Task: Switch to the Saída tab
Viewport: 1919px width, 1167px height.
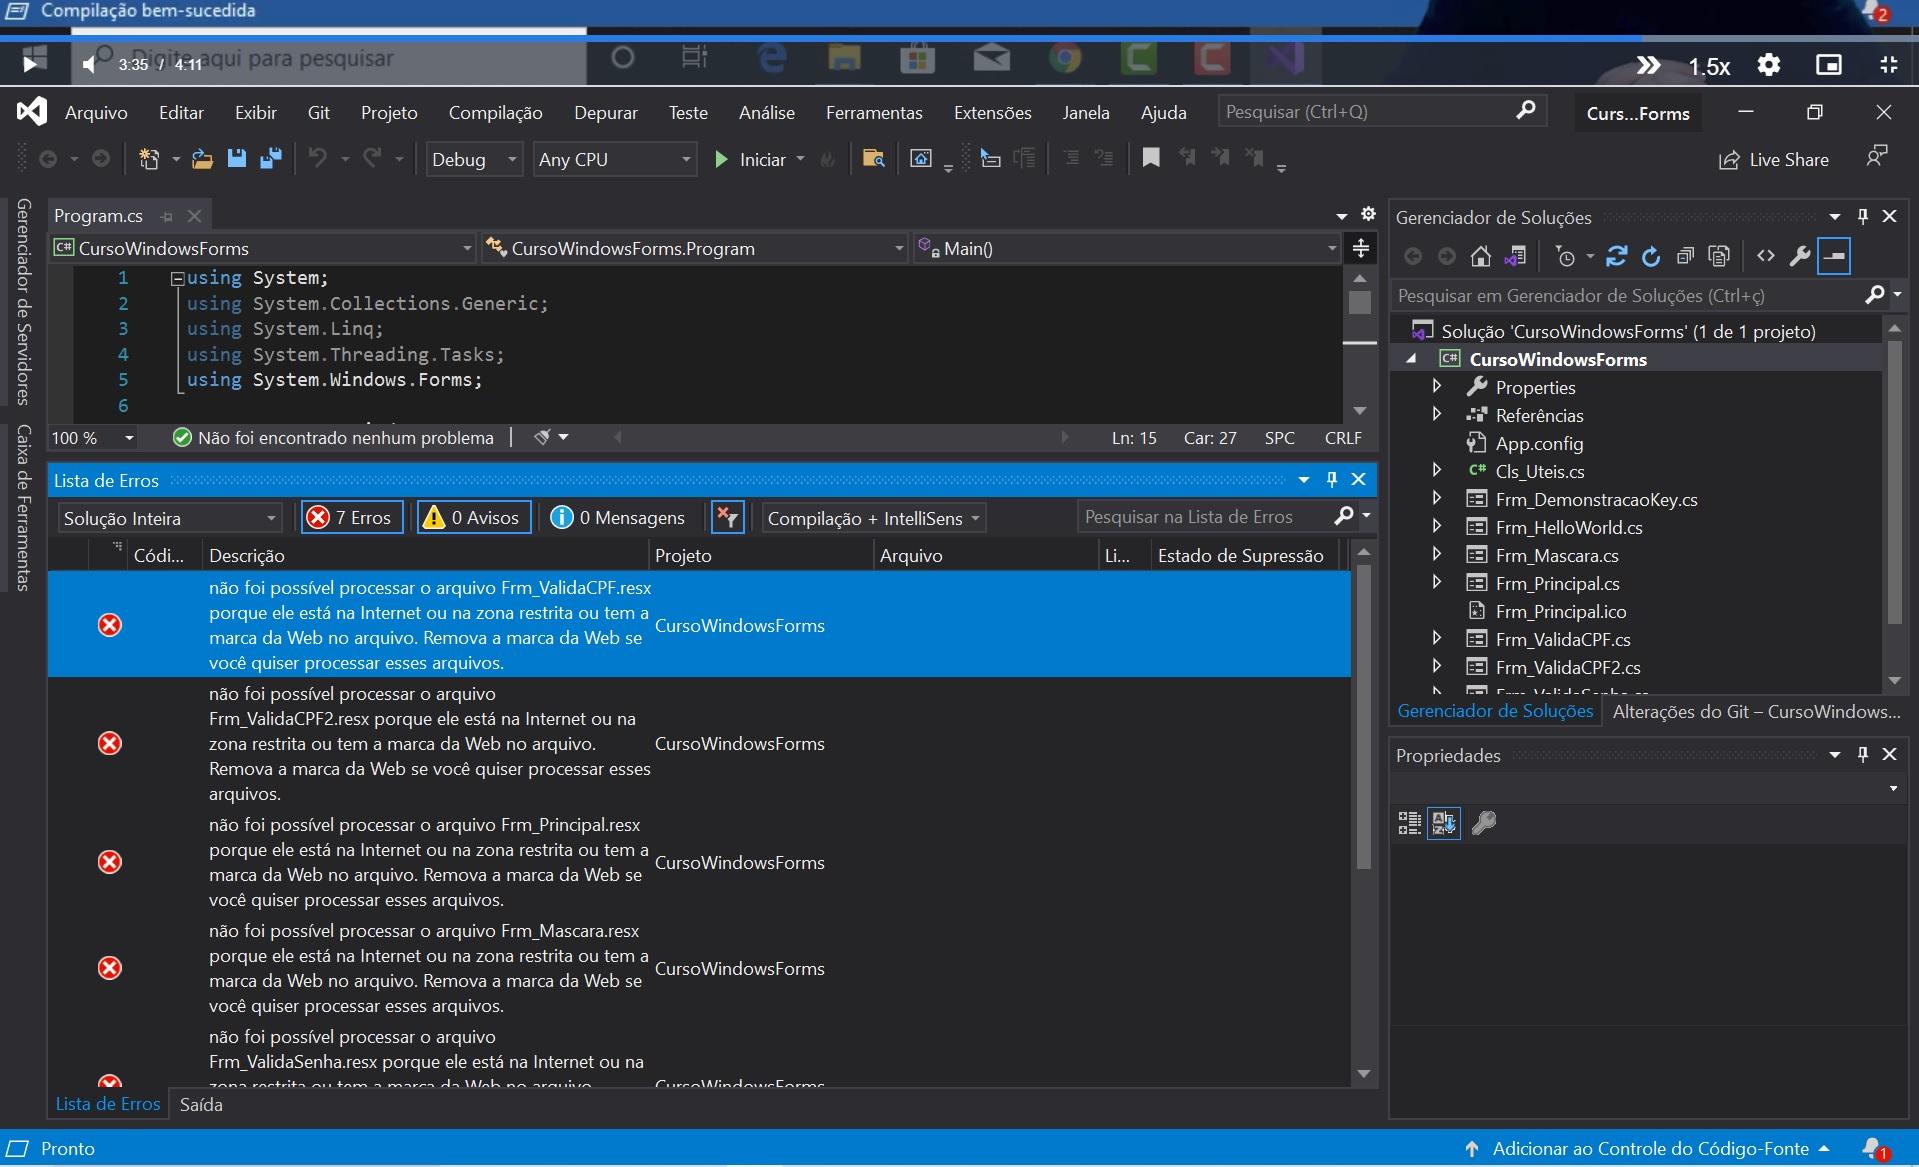Action: [x=201, y=1104]
